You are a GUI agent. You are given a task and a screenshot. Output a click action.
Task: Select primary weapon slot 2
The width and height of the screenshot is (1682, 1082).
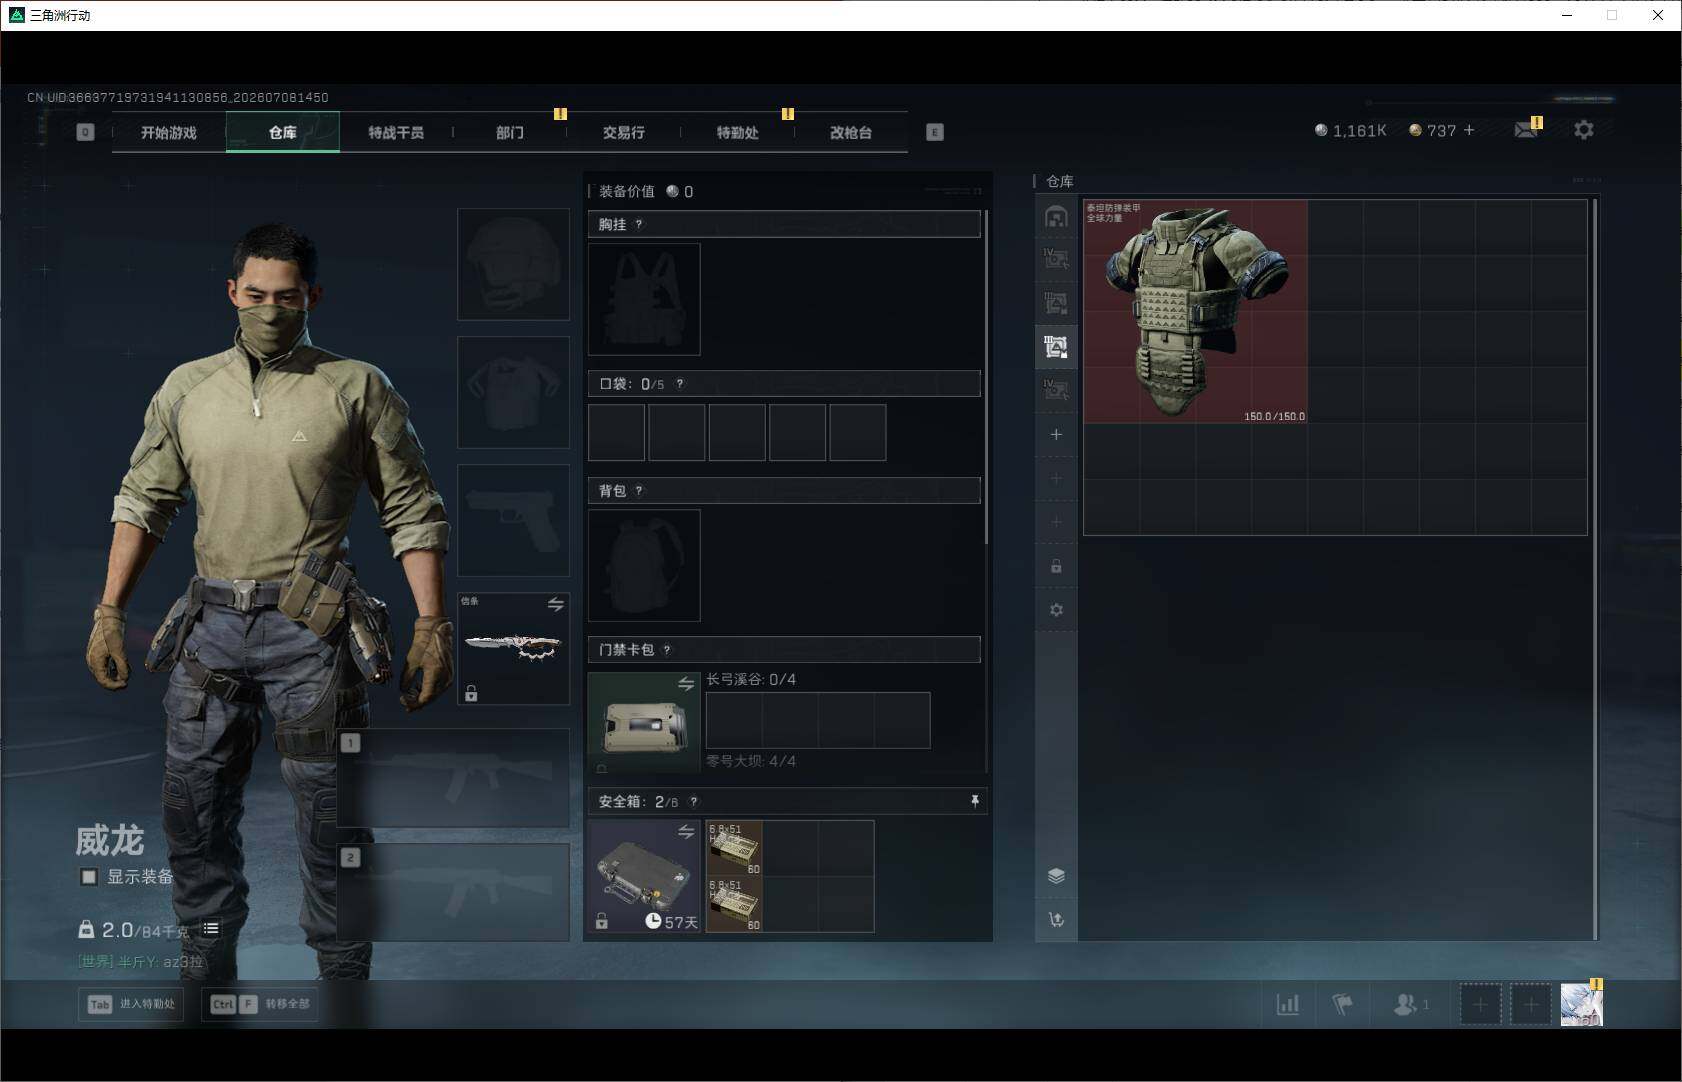454,892
